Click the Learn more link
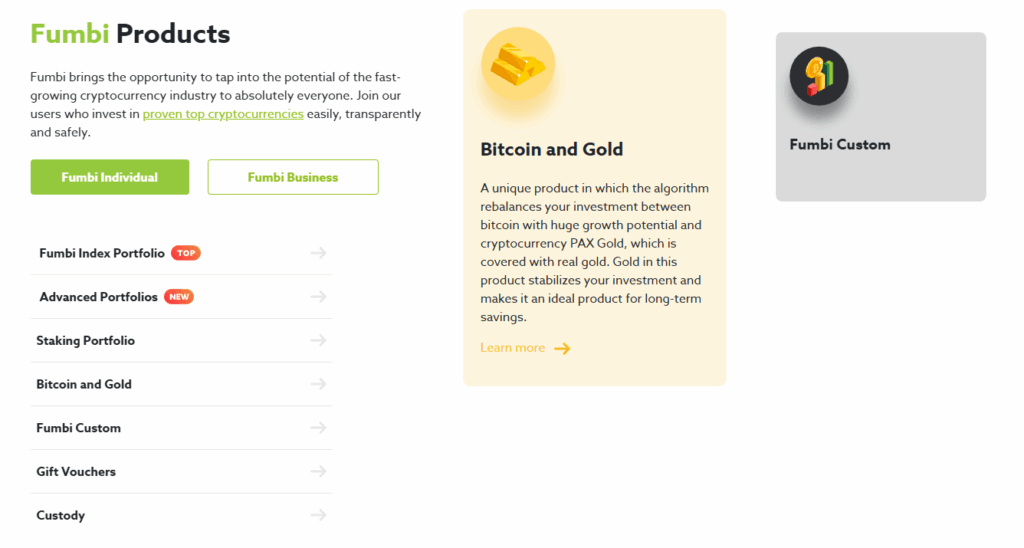Screen dimensions: 1024x548 [513, 348]
